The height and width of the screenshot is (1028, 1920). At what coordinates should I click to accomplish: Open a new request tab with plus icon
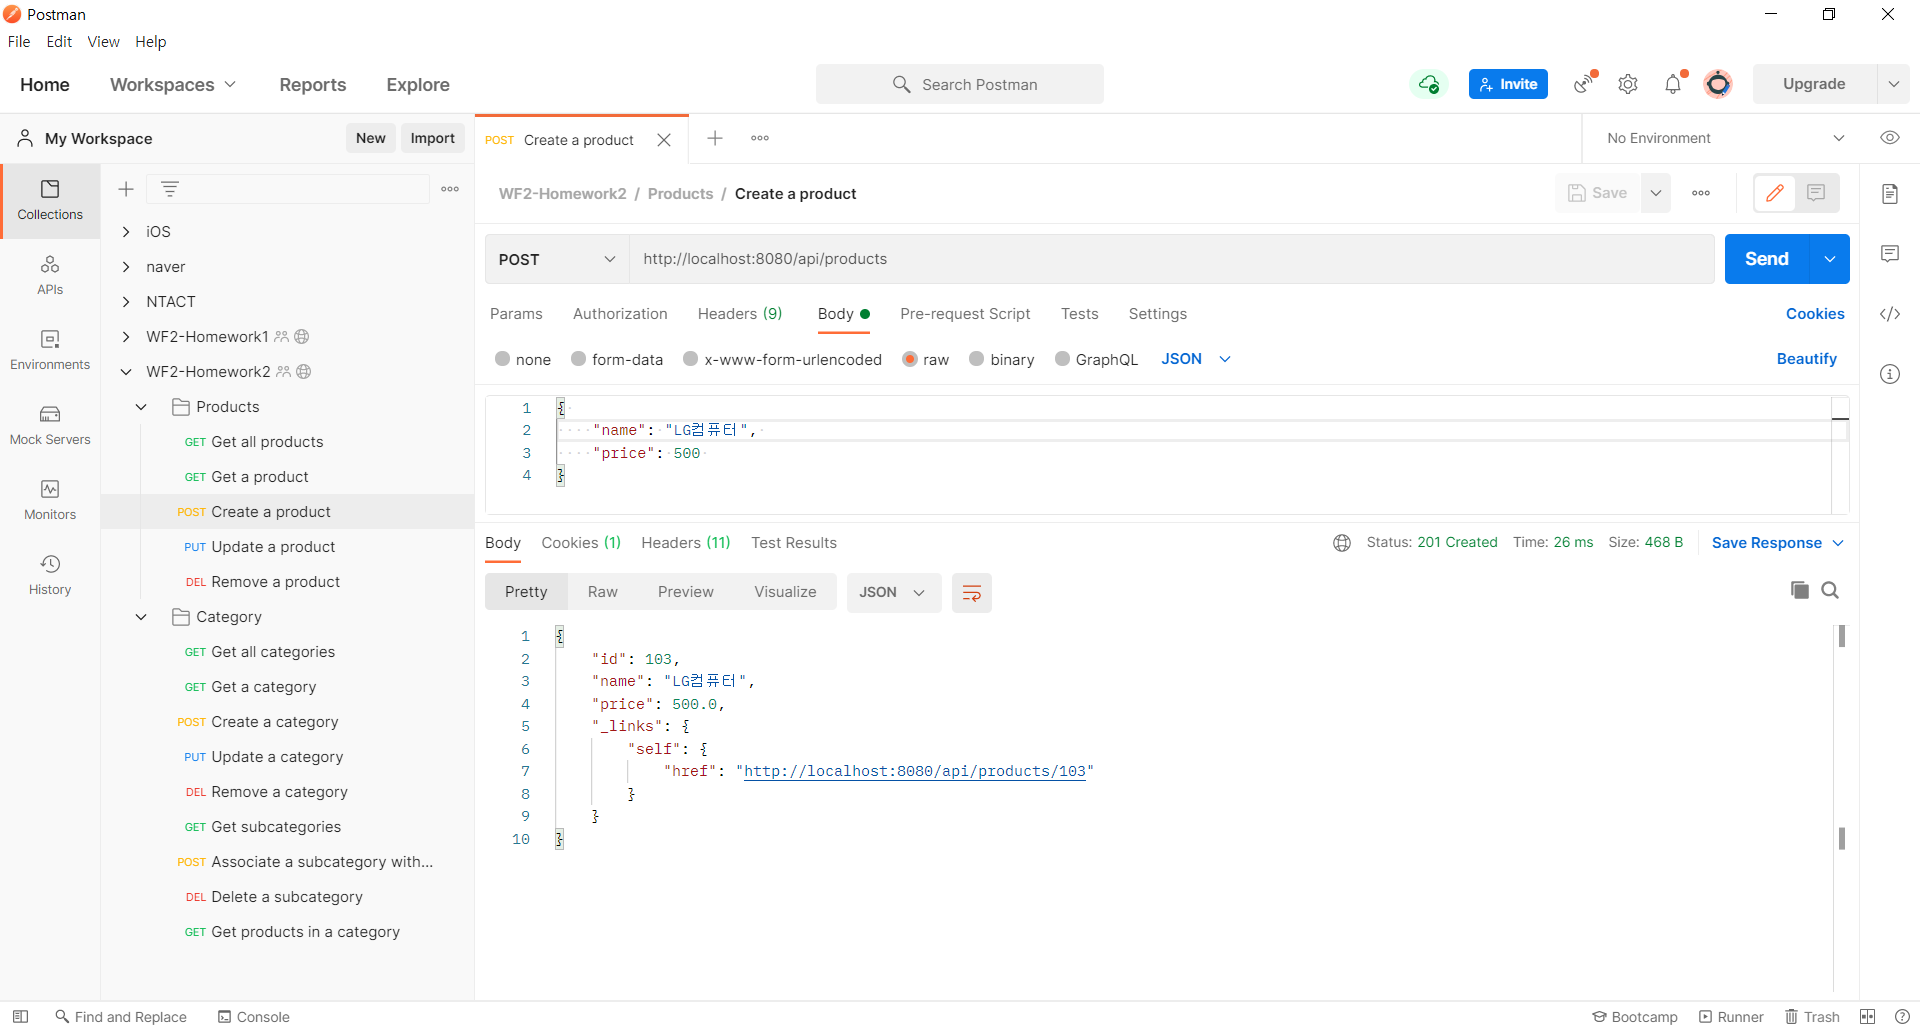(x=715, y=138)
